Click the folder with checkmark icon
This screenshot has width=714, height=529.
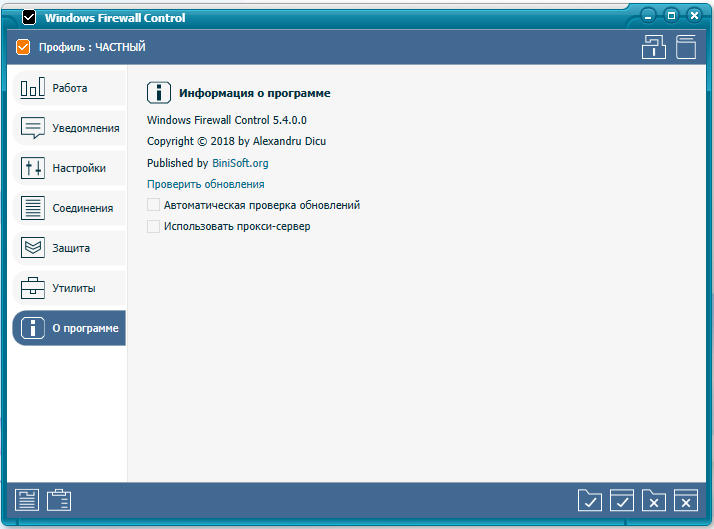click(x=590, y=500)
